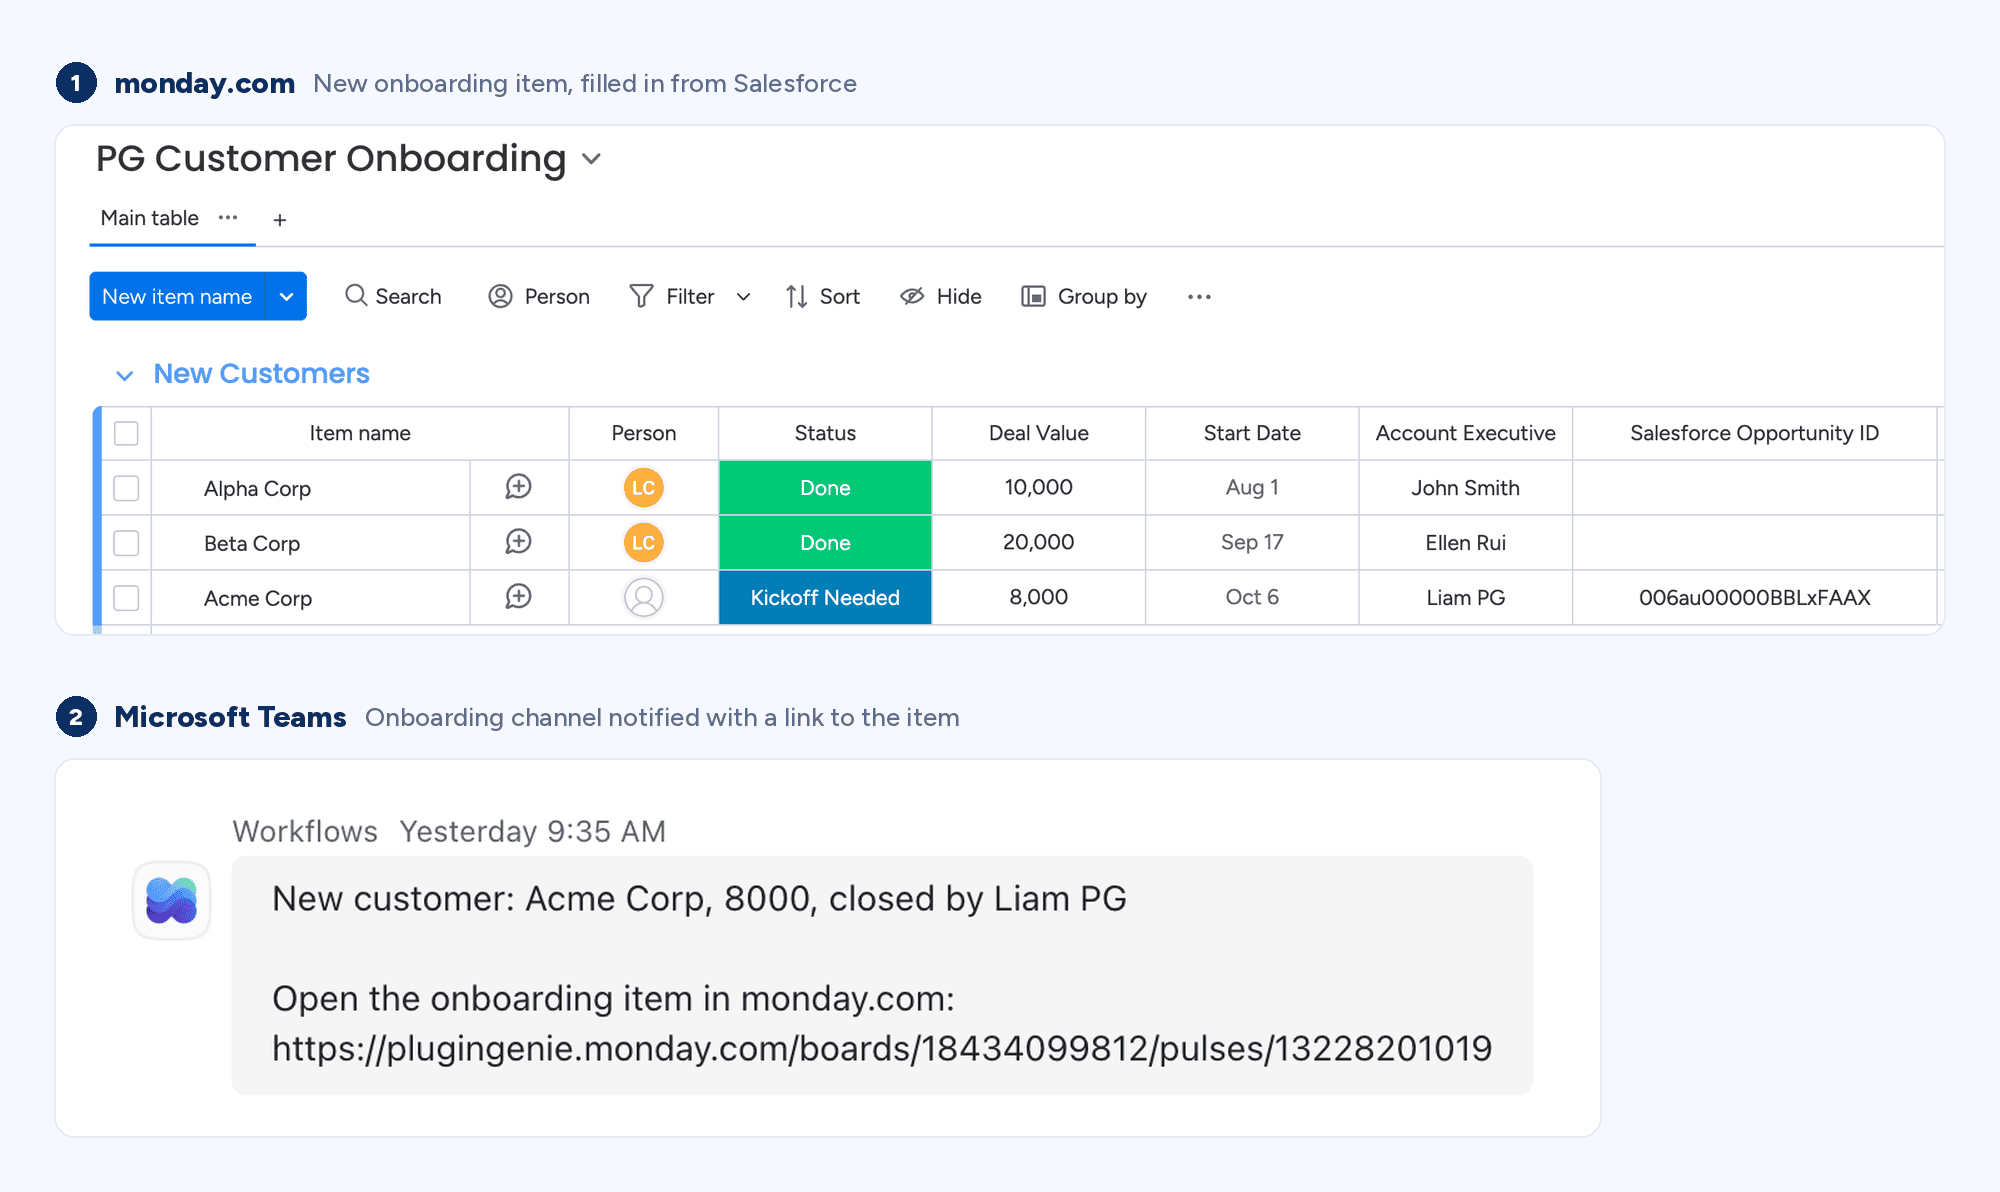This screenshot has width=2000, height=1192.
Task: Add an update to Beta Corp
Action: pyautogui.click(x=518, y=542)
